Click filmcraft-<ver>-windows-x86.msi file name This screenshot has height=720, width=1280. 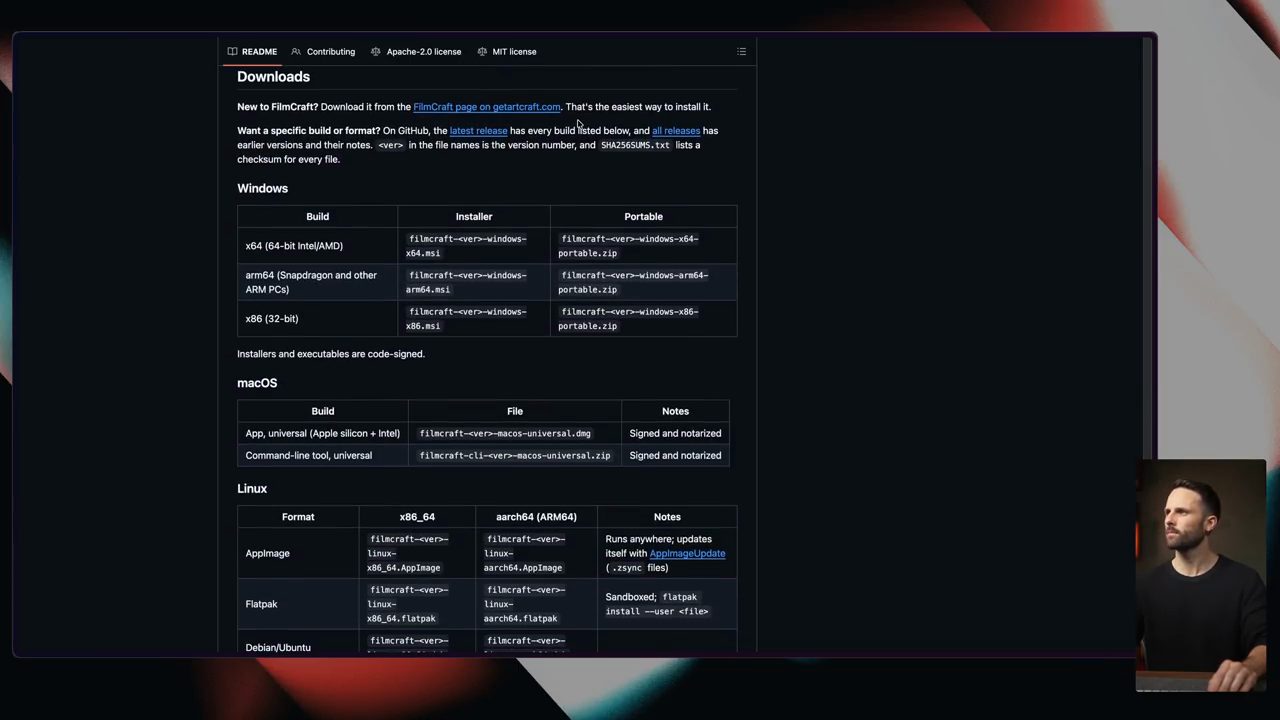pos(466,319)
